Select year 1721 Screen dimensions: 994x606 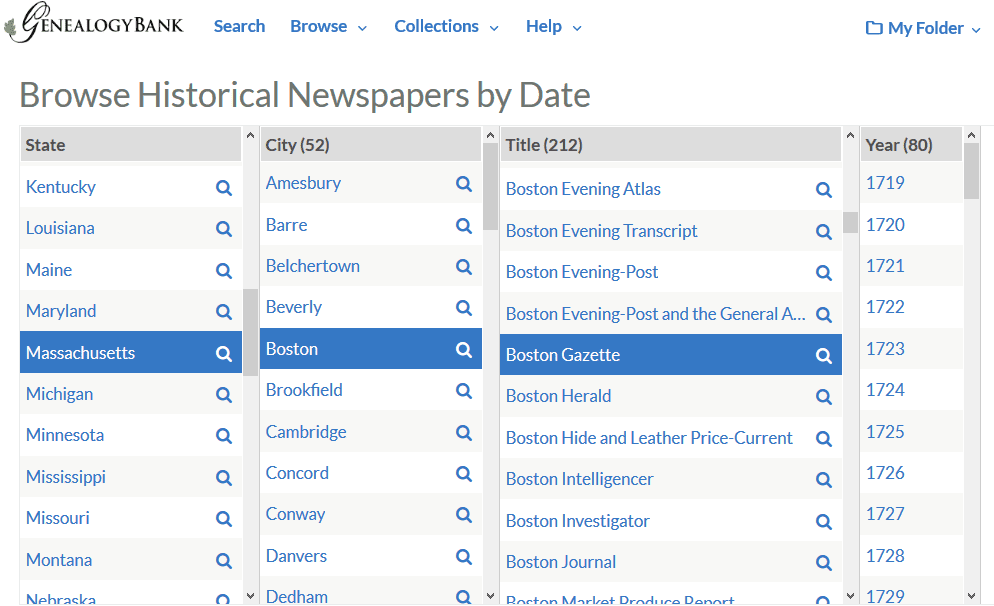[886, 266]
